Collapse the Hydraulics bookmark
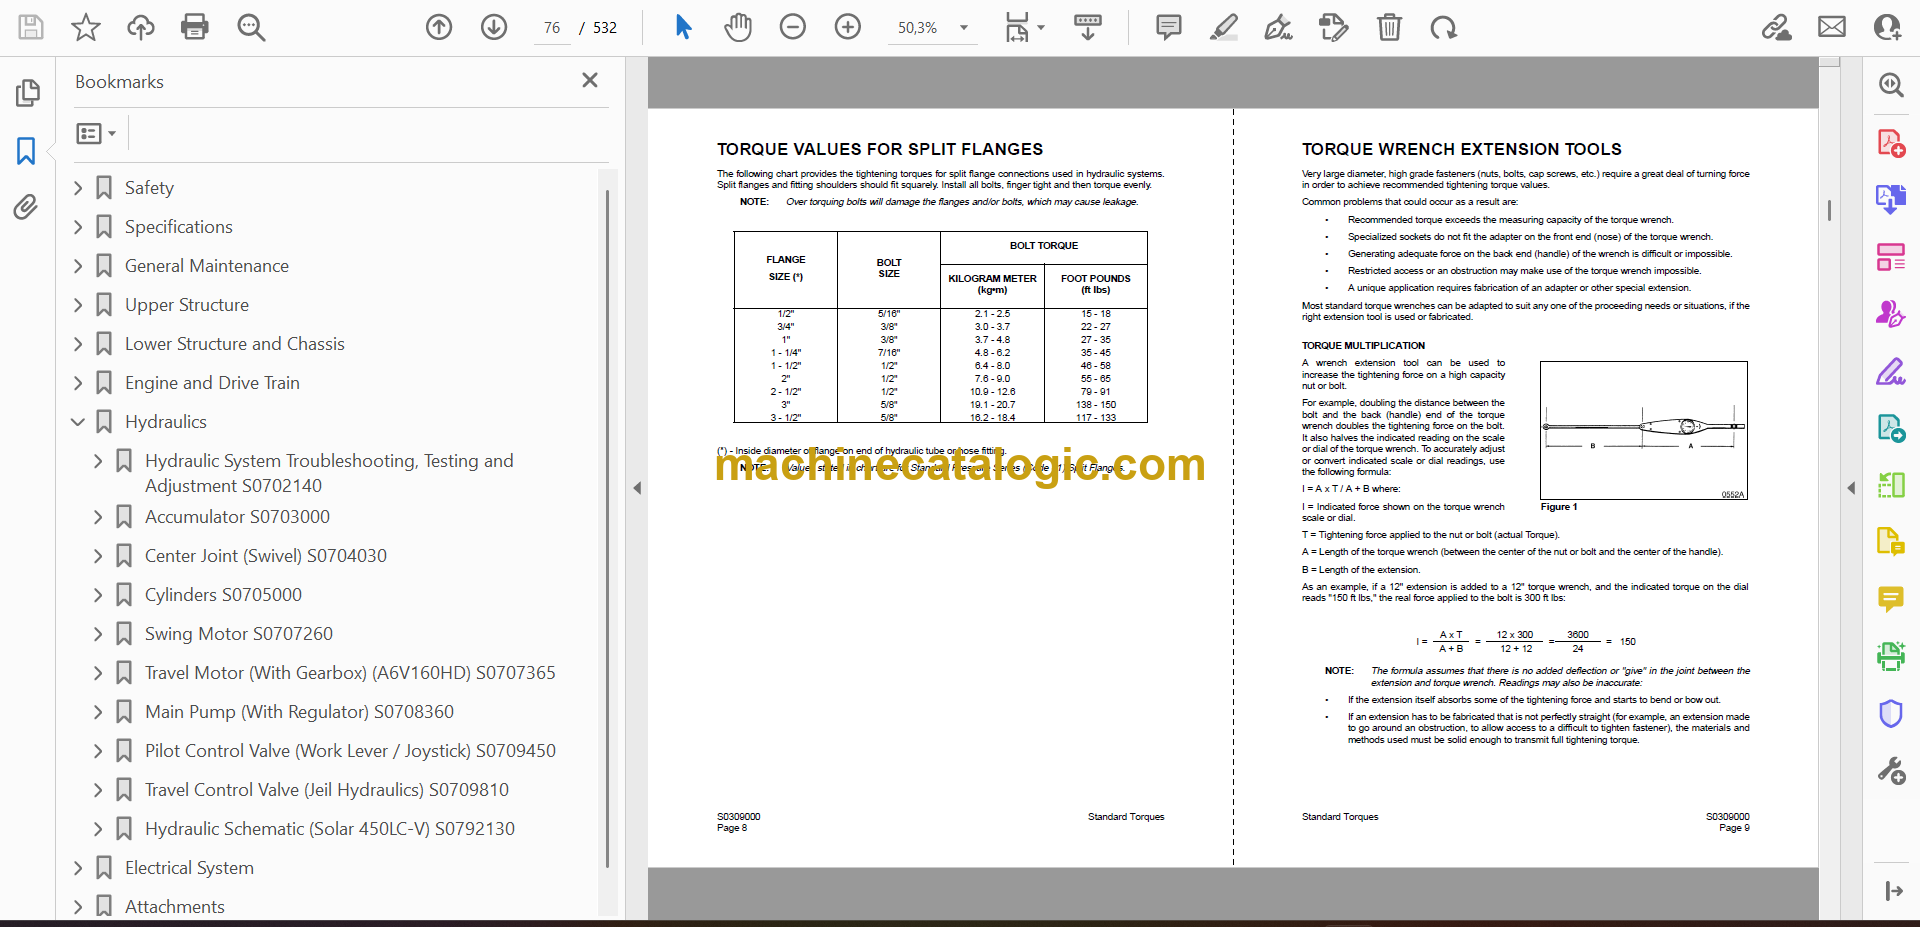 pyautogui.click(x=78, y=422)
